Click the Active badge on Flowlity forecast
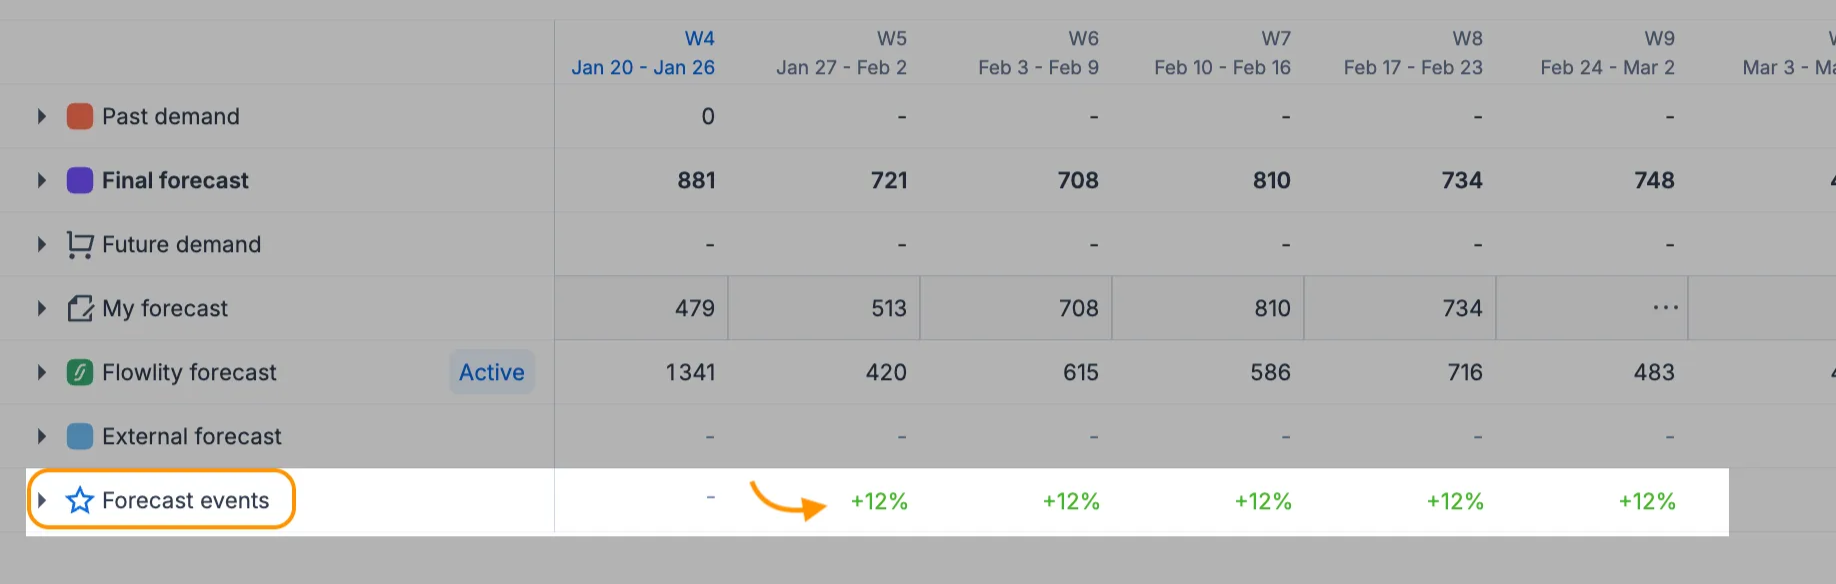The image size is (1836, 584). (x=492, y=372)
